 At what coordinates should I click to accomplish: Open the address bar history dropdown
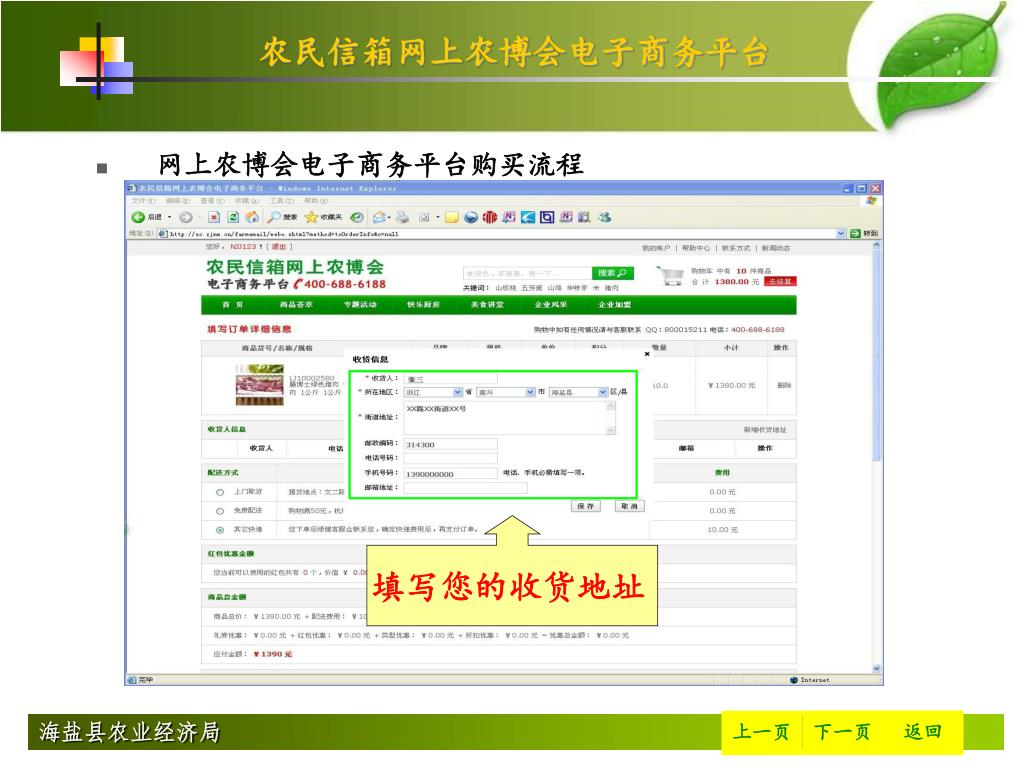pyautogui.click(x=841, y=233)
